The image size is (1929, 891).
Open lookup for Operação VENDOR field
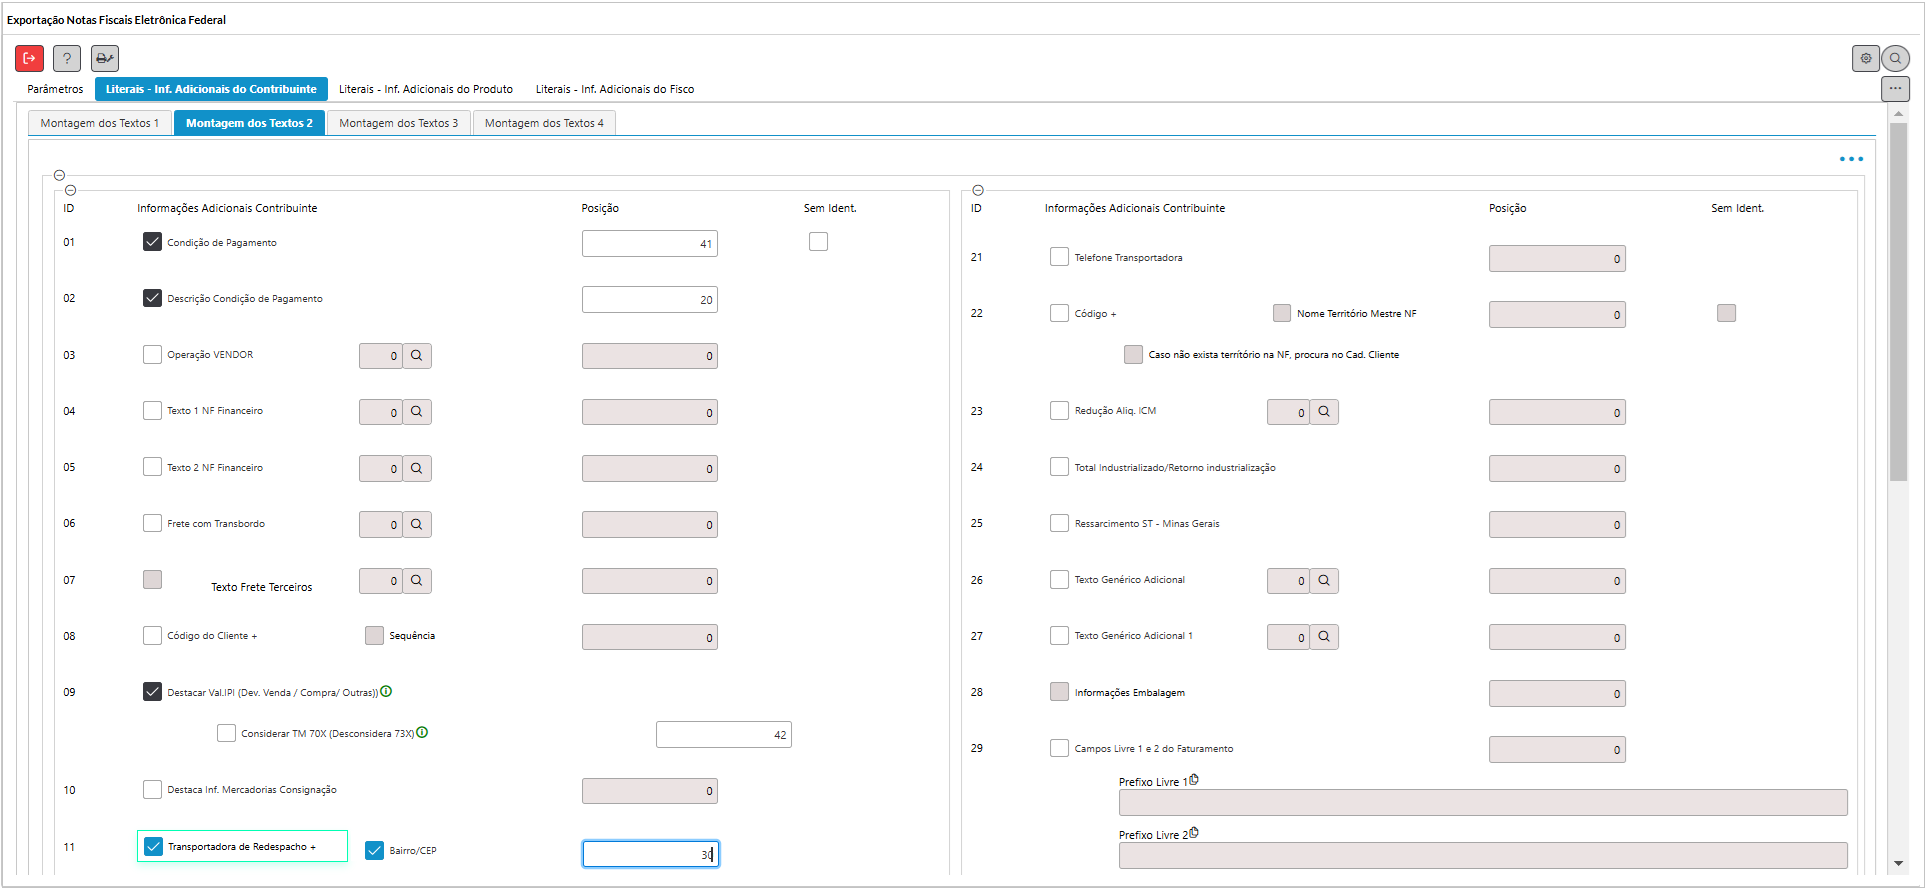pyautogui.click(x=417, y=356)
